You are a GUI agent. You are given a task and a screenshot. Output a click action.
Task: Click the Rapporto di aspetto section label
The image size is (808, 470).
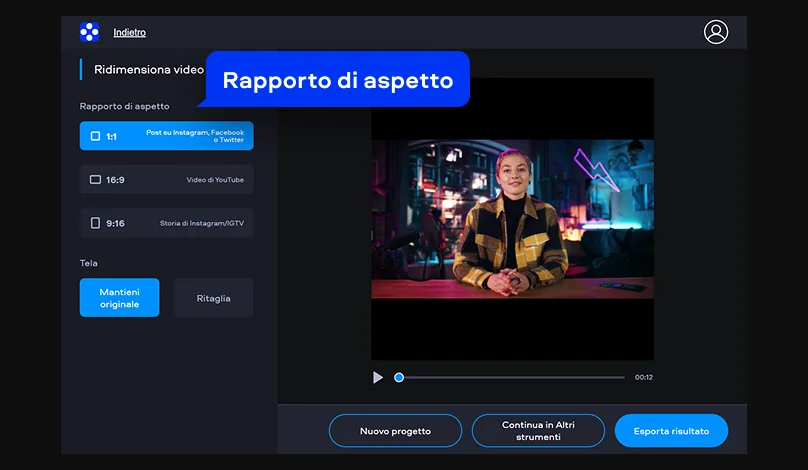[125, 106]
